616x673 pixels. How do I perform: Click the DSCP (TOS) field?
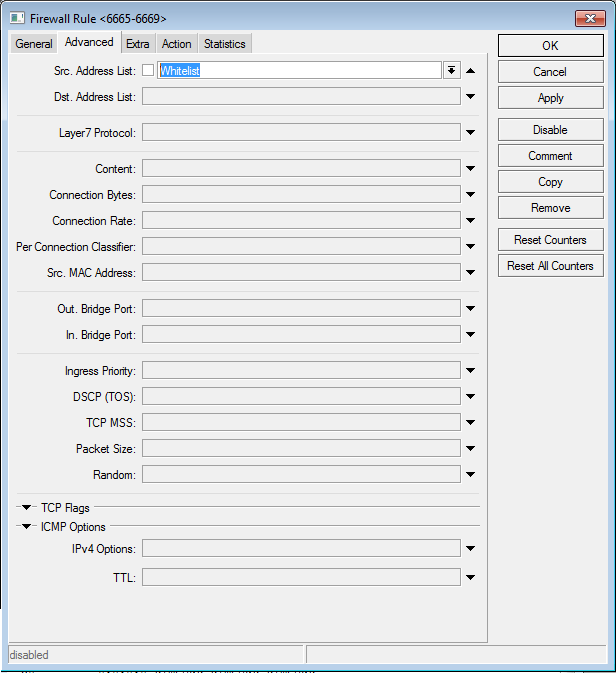301,397
